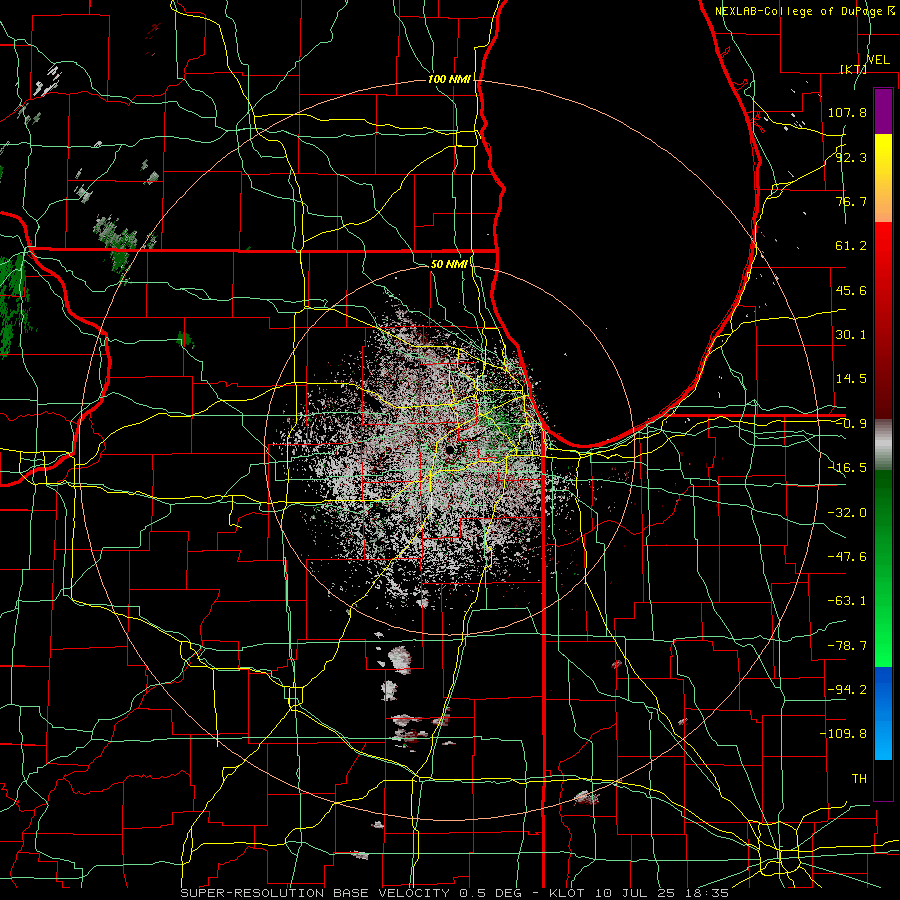The width and height of the screenshot is (900, 900).
Task: Click the -78.7 scale value
Action: pyautogui.click(x=847, y=646)
